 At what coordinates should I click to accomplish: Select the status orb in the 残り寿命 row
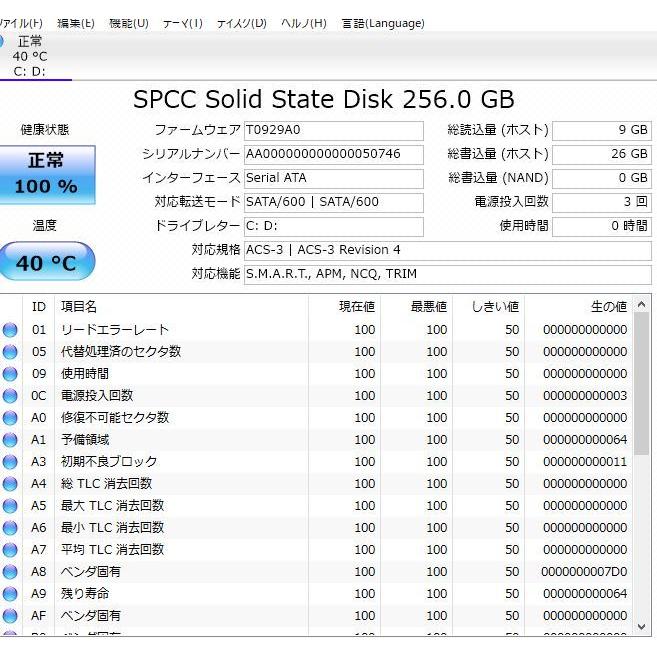coord(10,594)
